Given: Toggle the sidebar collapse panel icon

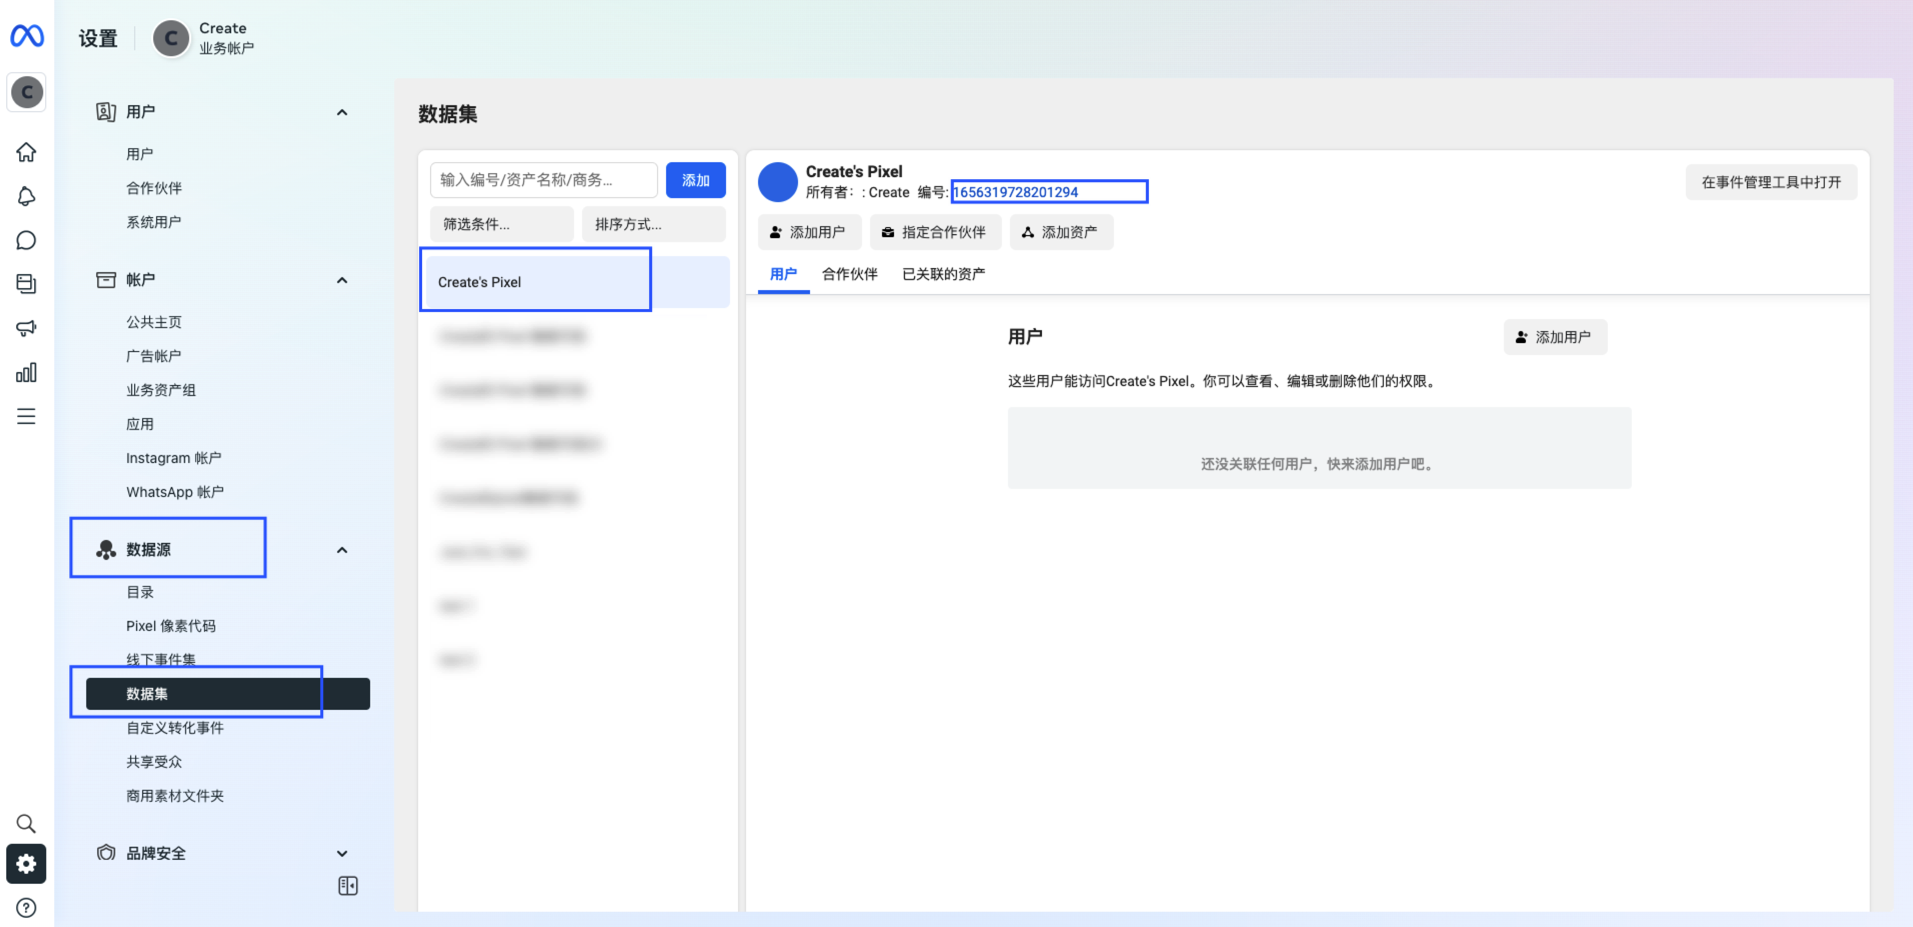Looking at the screenshot, I should click(x=348, y=886).
